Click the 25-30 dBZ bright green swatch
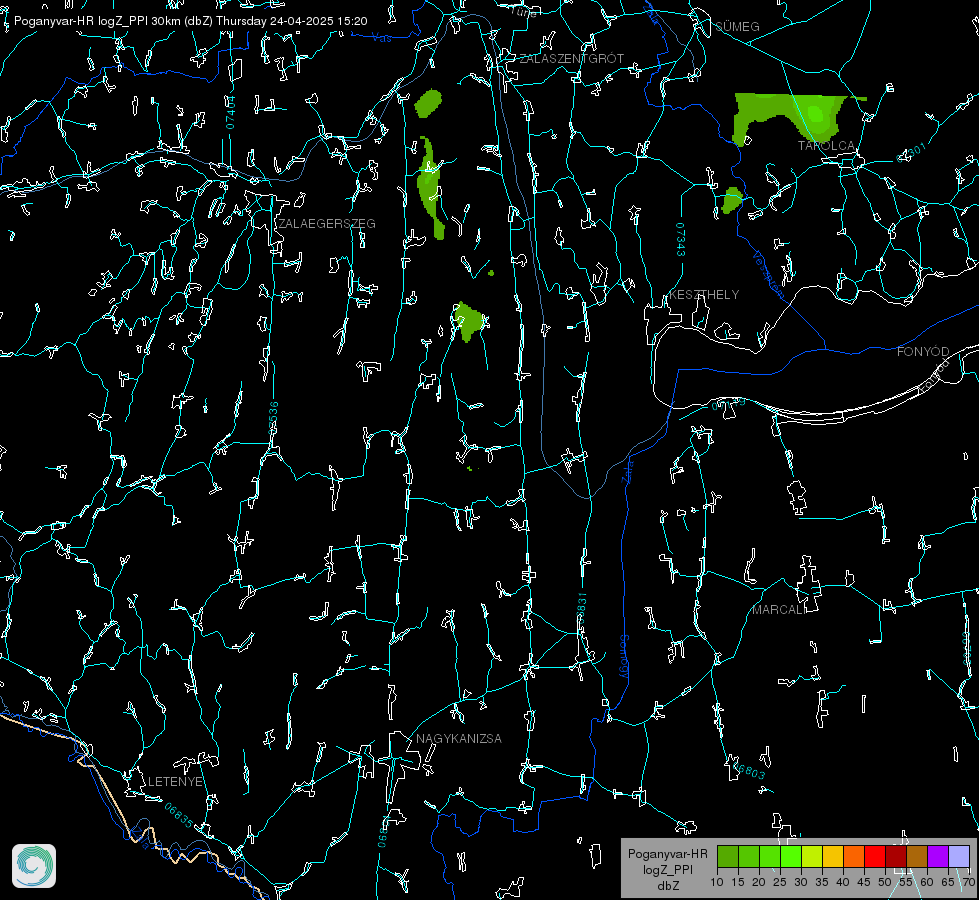Screen dimensions: 979x900 point(791,856)
